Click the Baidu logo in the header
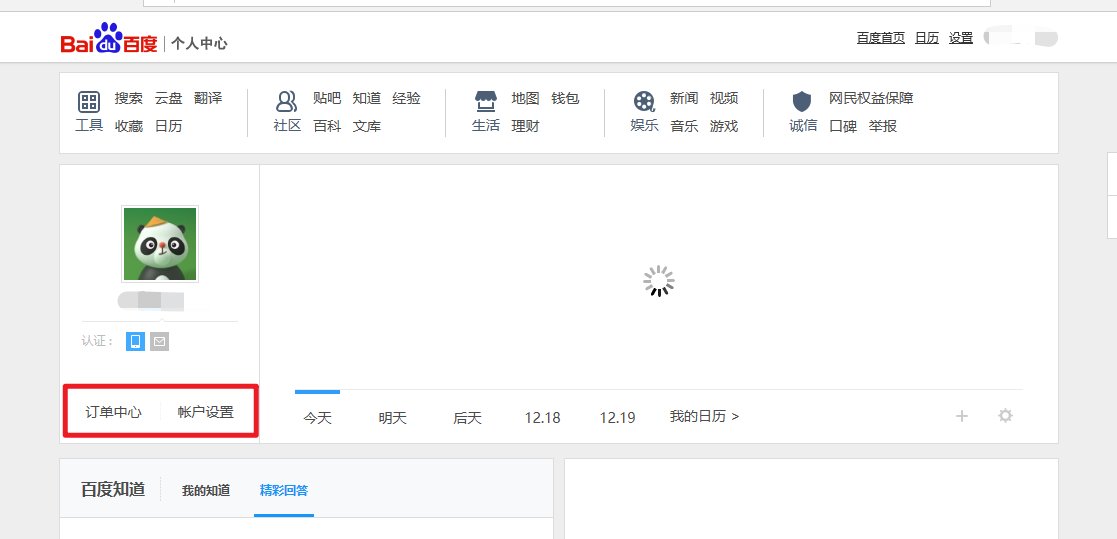 point(109,38)
